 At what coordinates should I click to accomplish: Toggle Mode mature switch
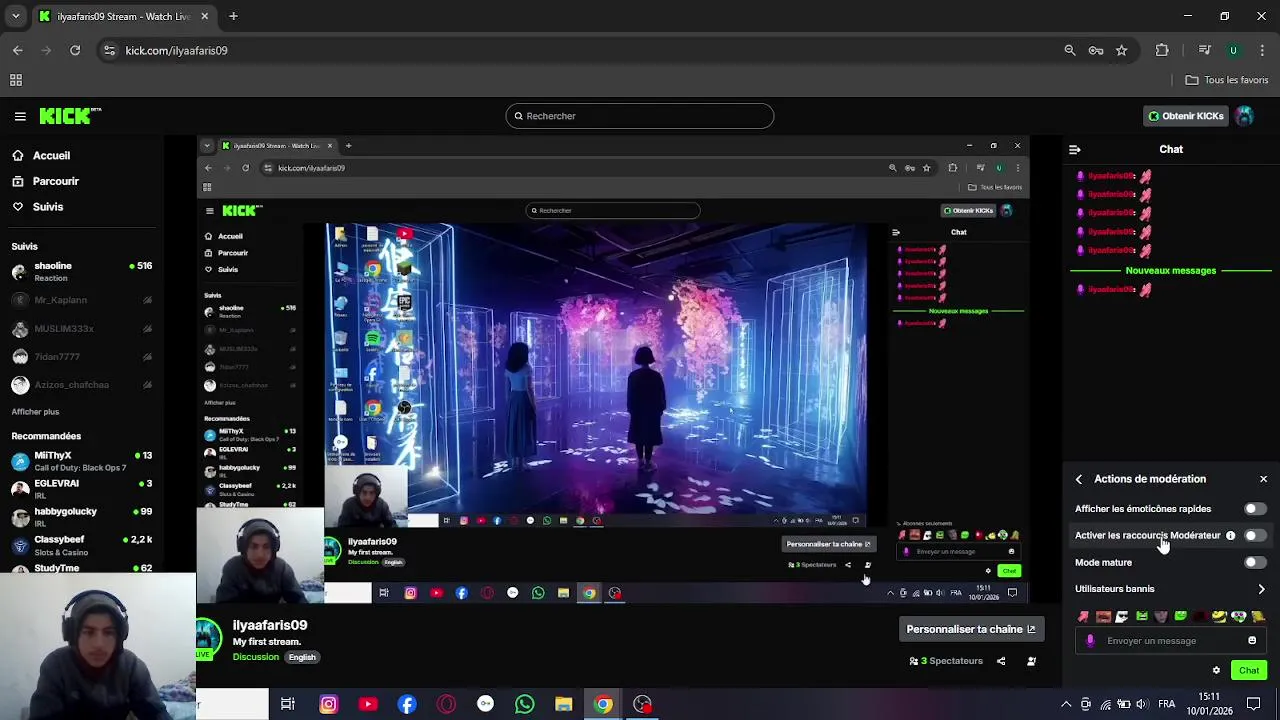pyautogui.click(x=1254, y=563)
